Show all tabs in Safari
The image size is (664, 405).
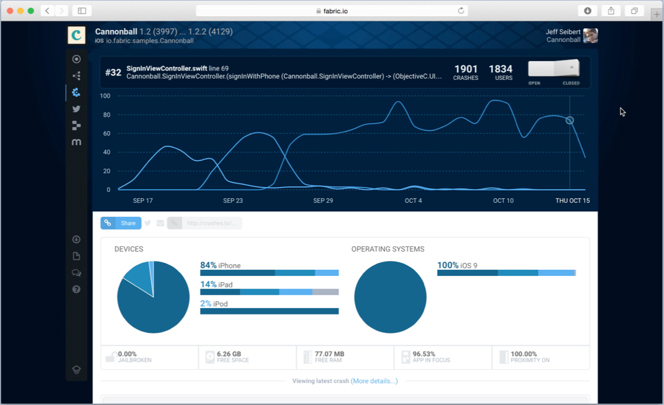point(634,11)
